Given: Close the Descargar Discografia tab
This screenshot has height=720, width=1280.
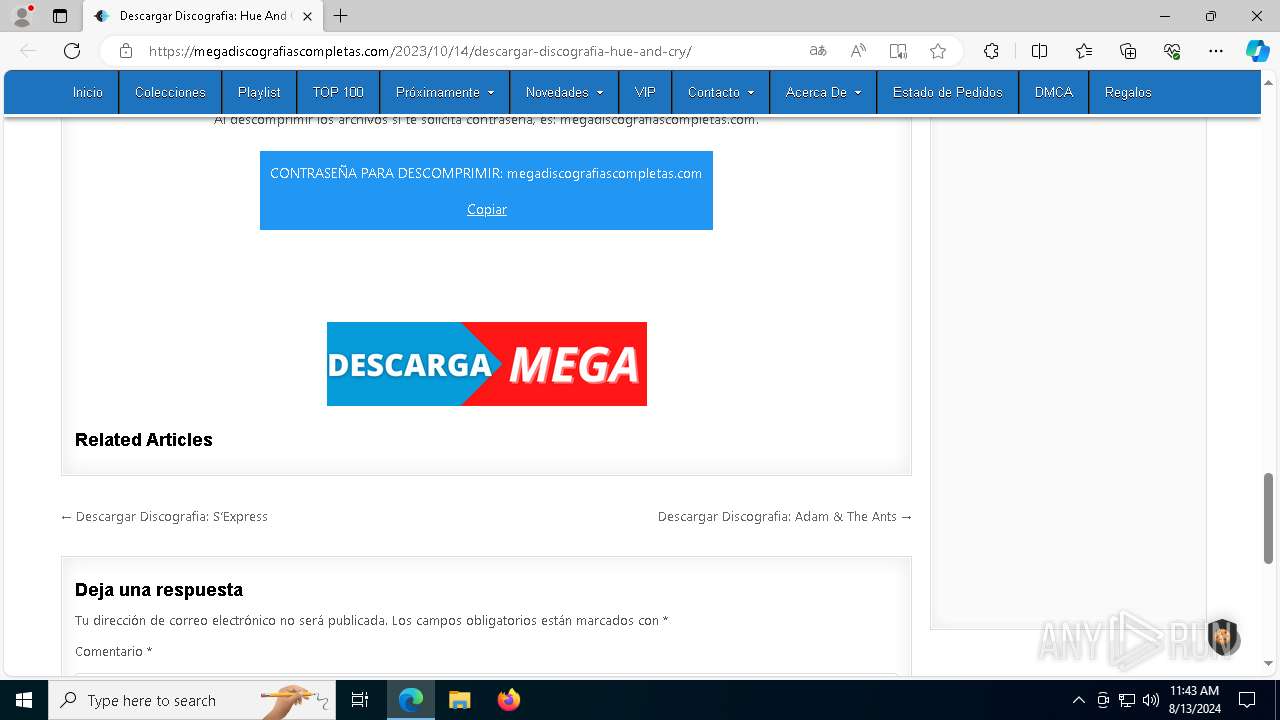Looking at the screenshot, I should pos(307,16).
